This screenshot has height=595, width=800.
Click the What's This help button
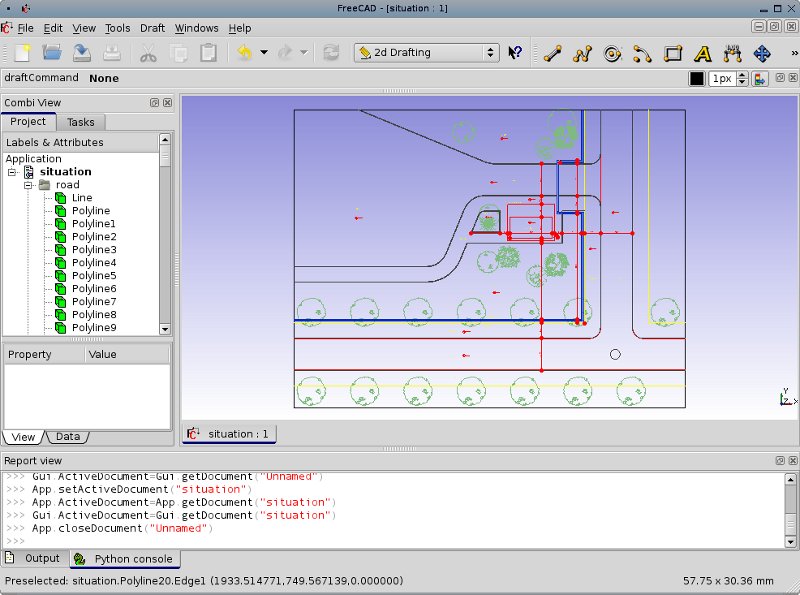513,54
